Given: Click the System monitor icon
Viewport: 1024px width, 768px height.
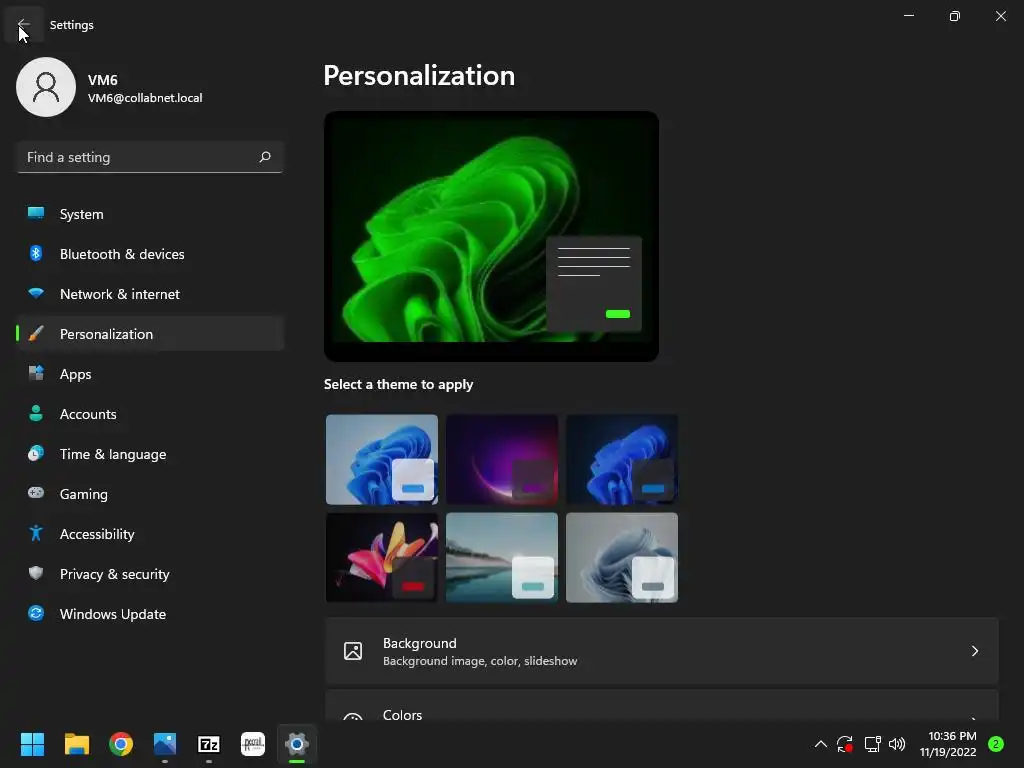Looking at the screenshot, I should (x=36, y=214).
